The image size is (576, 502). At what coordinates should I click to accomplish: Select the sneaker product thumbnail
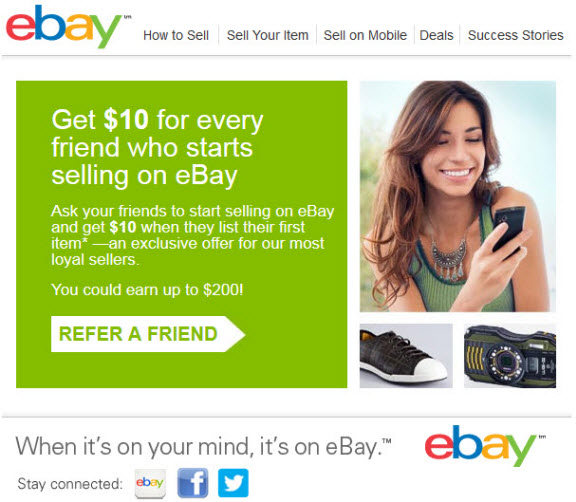tap(406, 355)
